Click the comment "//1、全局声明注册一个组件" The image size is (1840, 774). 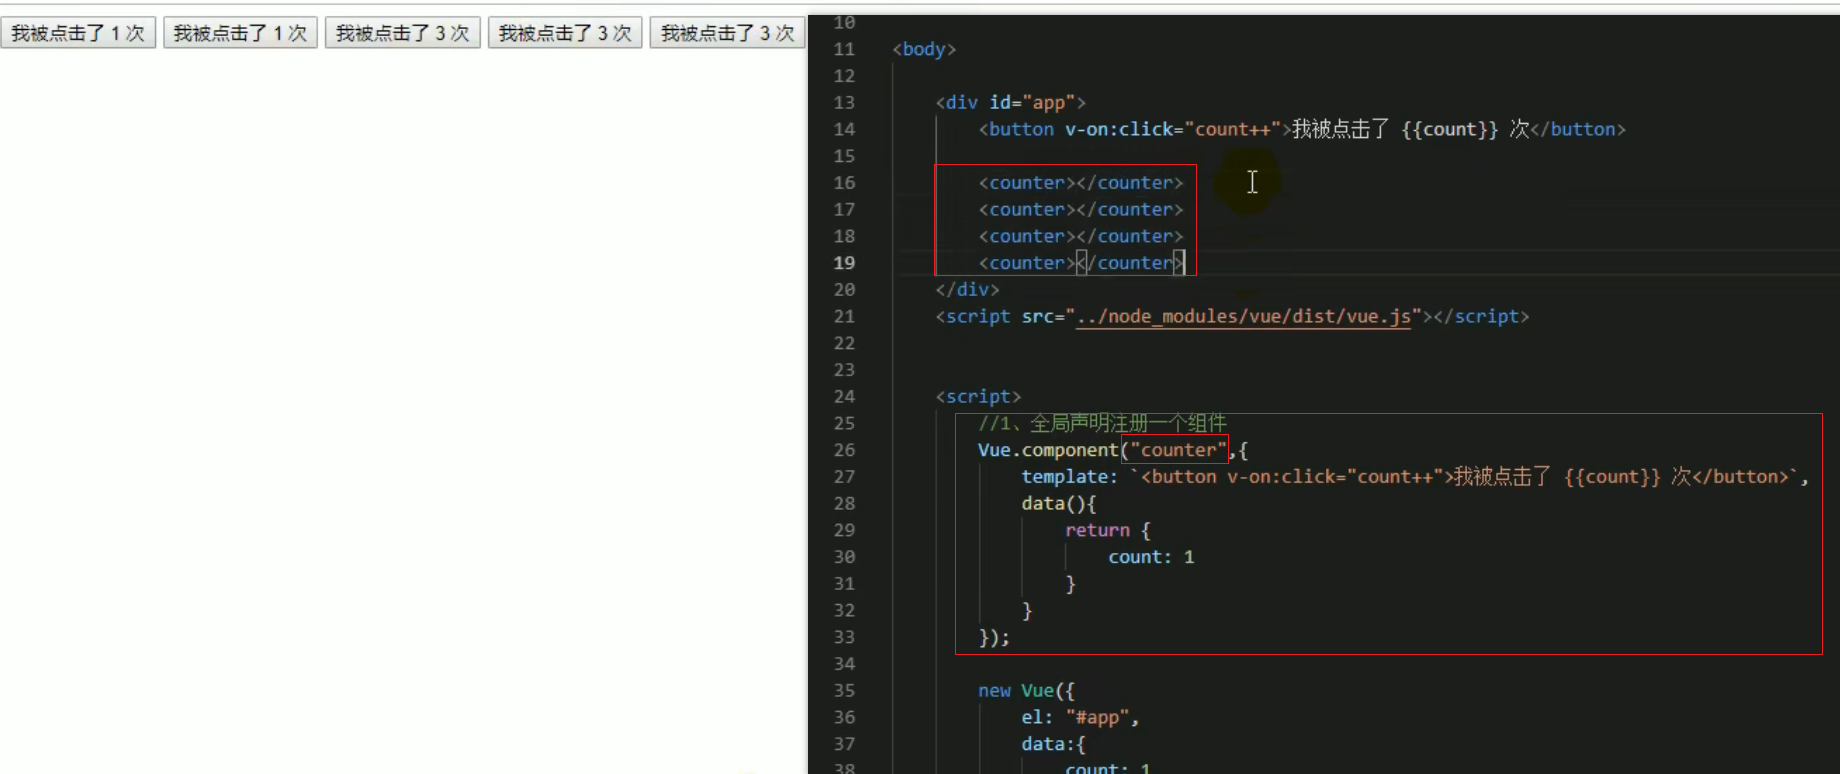[x=1102, y=423]
